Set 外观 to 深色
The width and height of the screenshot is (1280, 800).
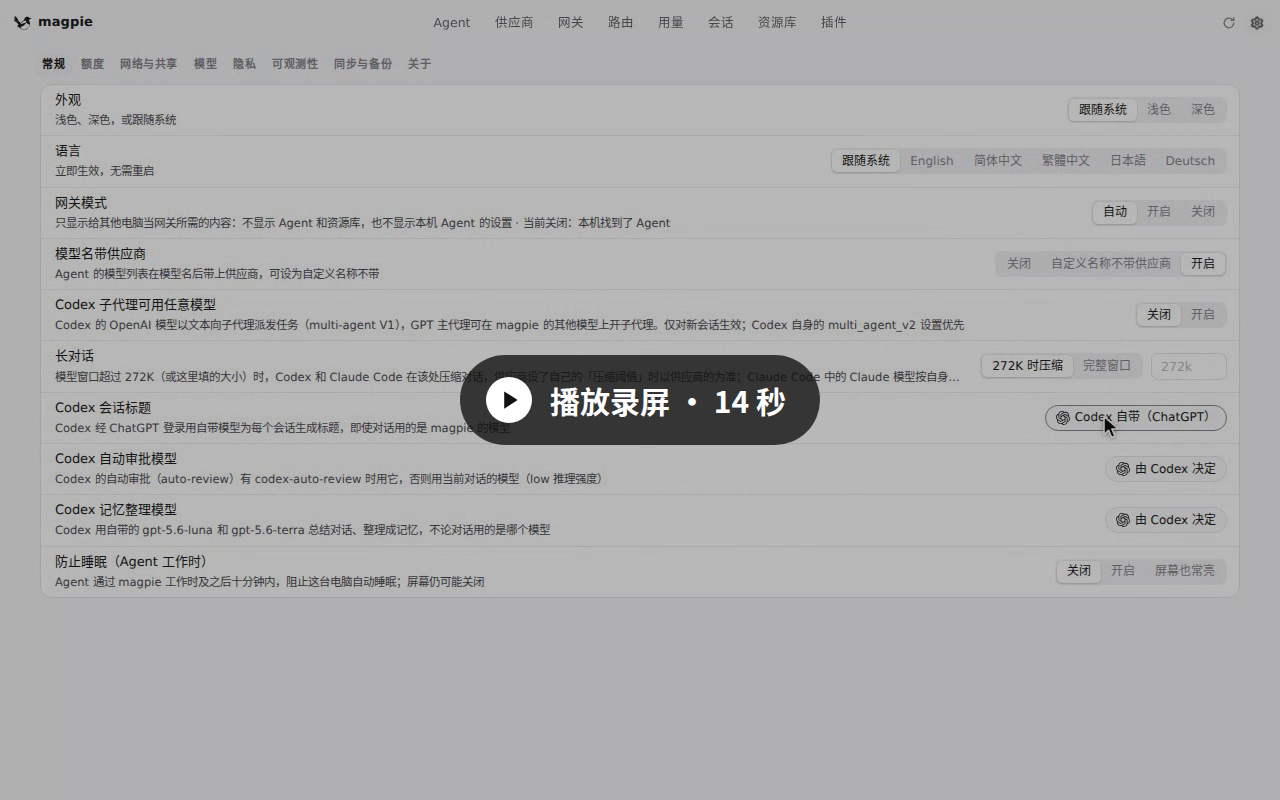pyautogui.click(x=1203, y=109)
